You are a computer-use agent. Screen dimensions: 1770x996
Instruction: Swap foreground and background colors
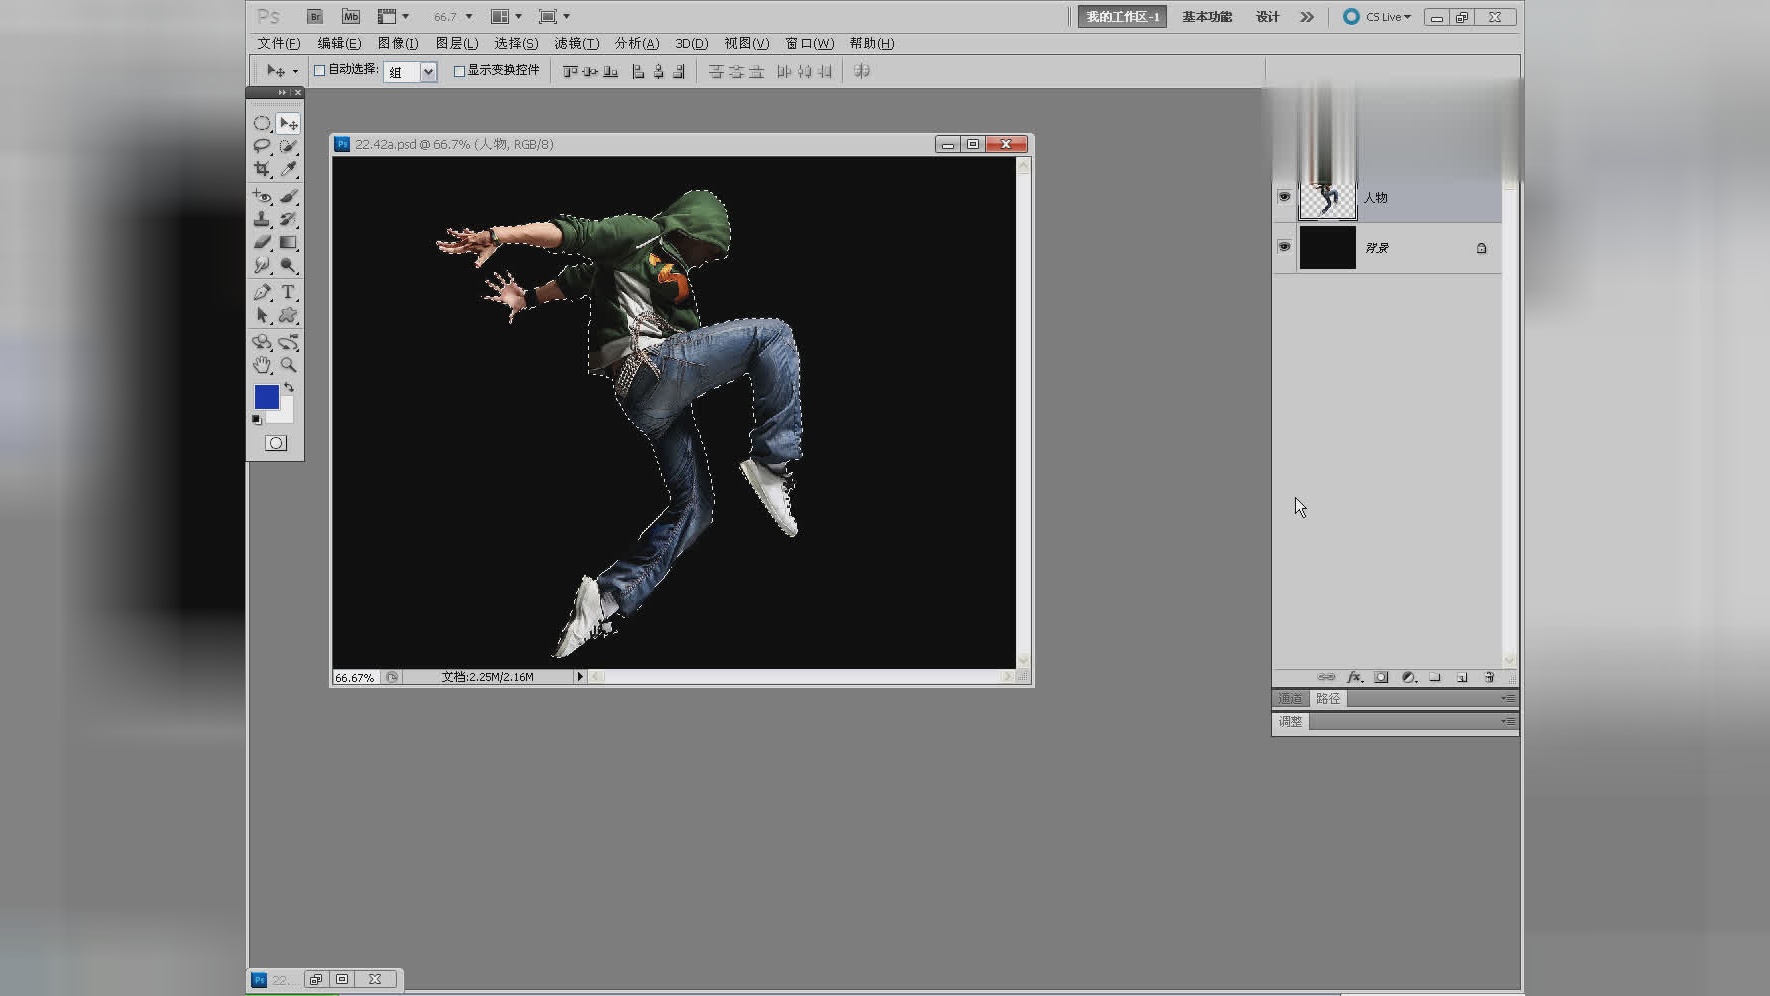tap(289, 387)
